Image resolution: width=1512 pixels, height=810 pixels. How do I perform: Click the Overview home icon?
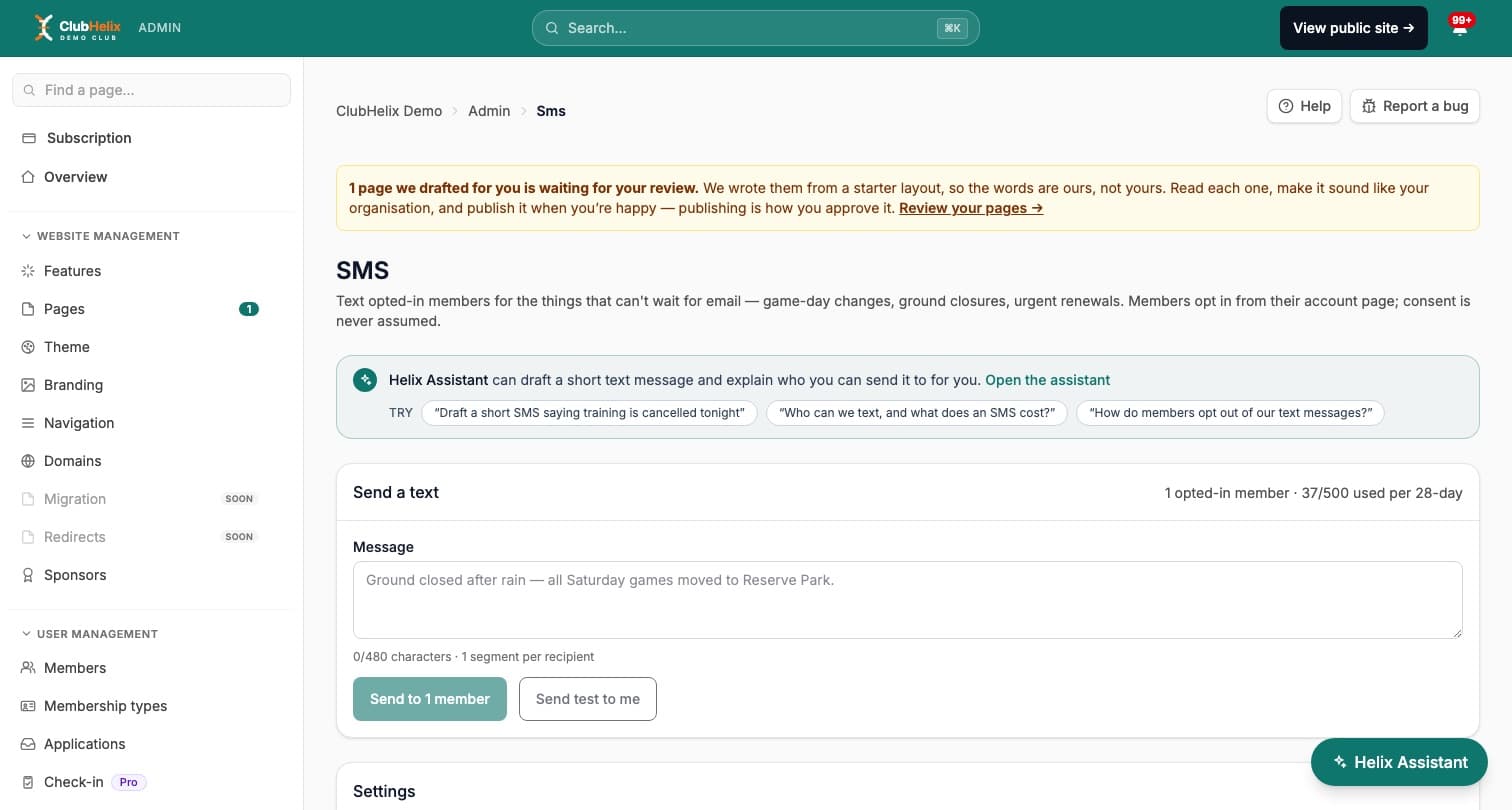pyautogui.click(x=28, y=177)
